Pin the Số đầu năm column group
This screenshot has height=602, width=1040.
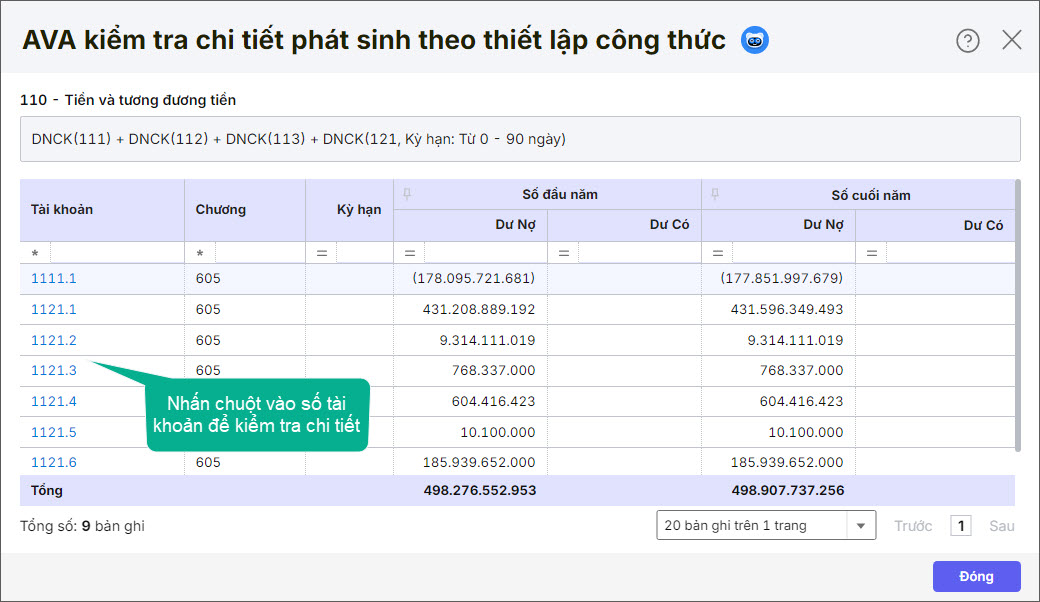pyautogui.click(x=407, y=194)
